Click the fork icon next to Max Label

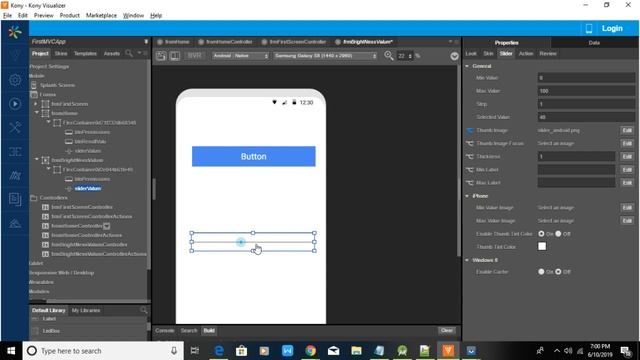coord(470,182)
